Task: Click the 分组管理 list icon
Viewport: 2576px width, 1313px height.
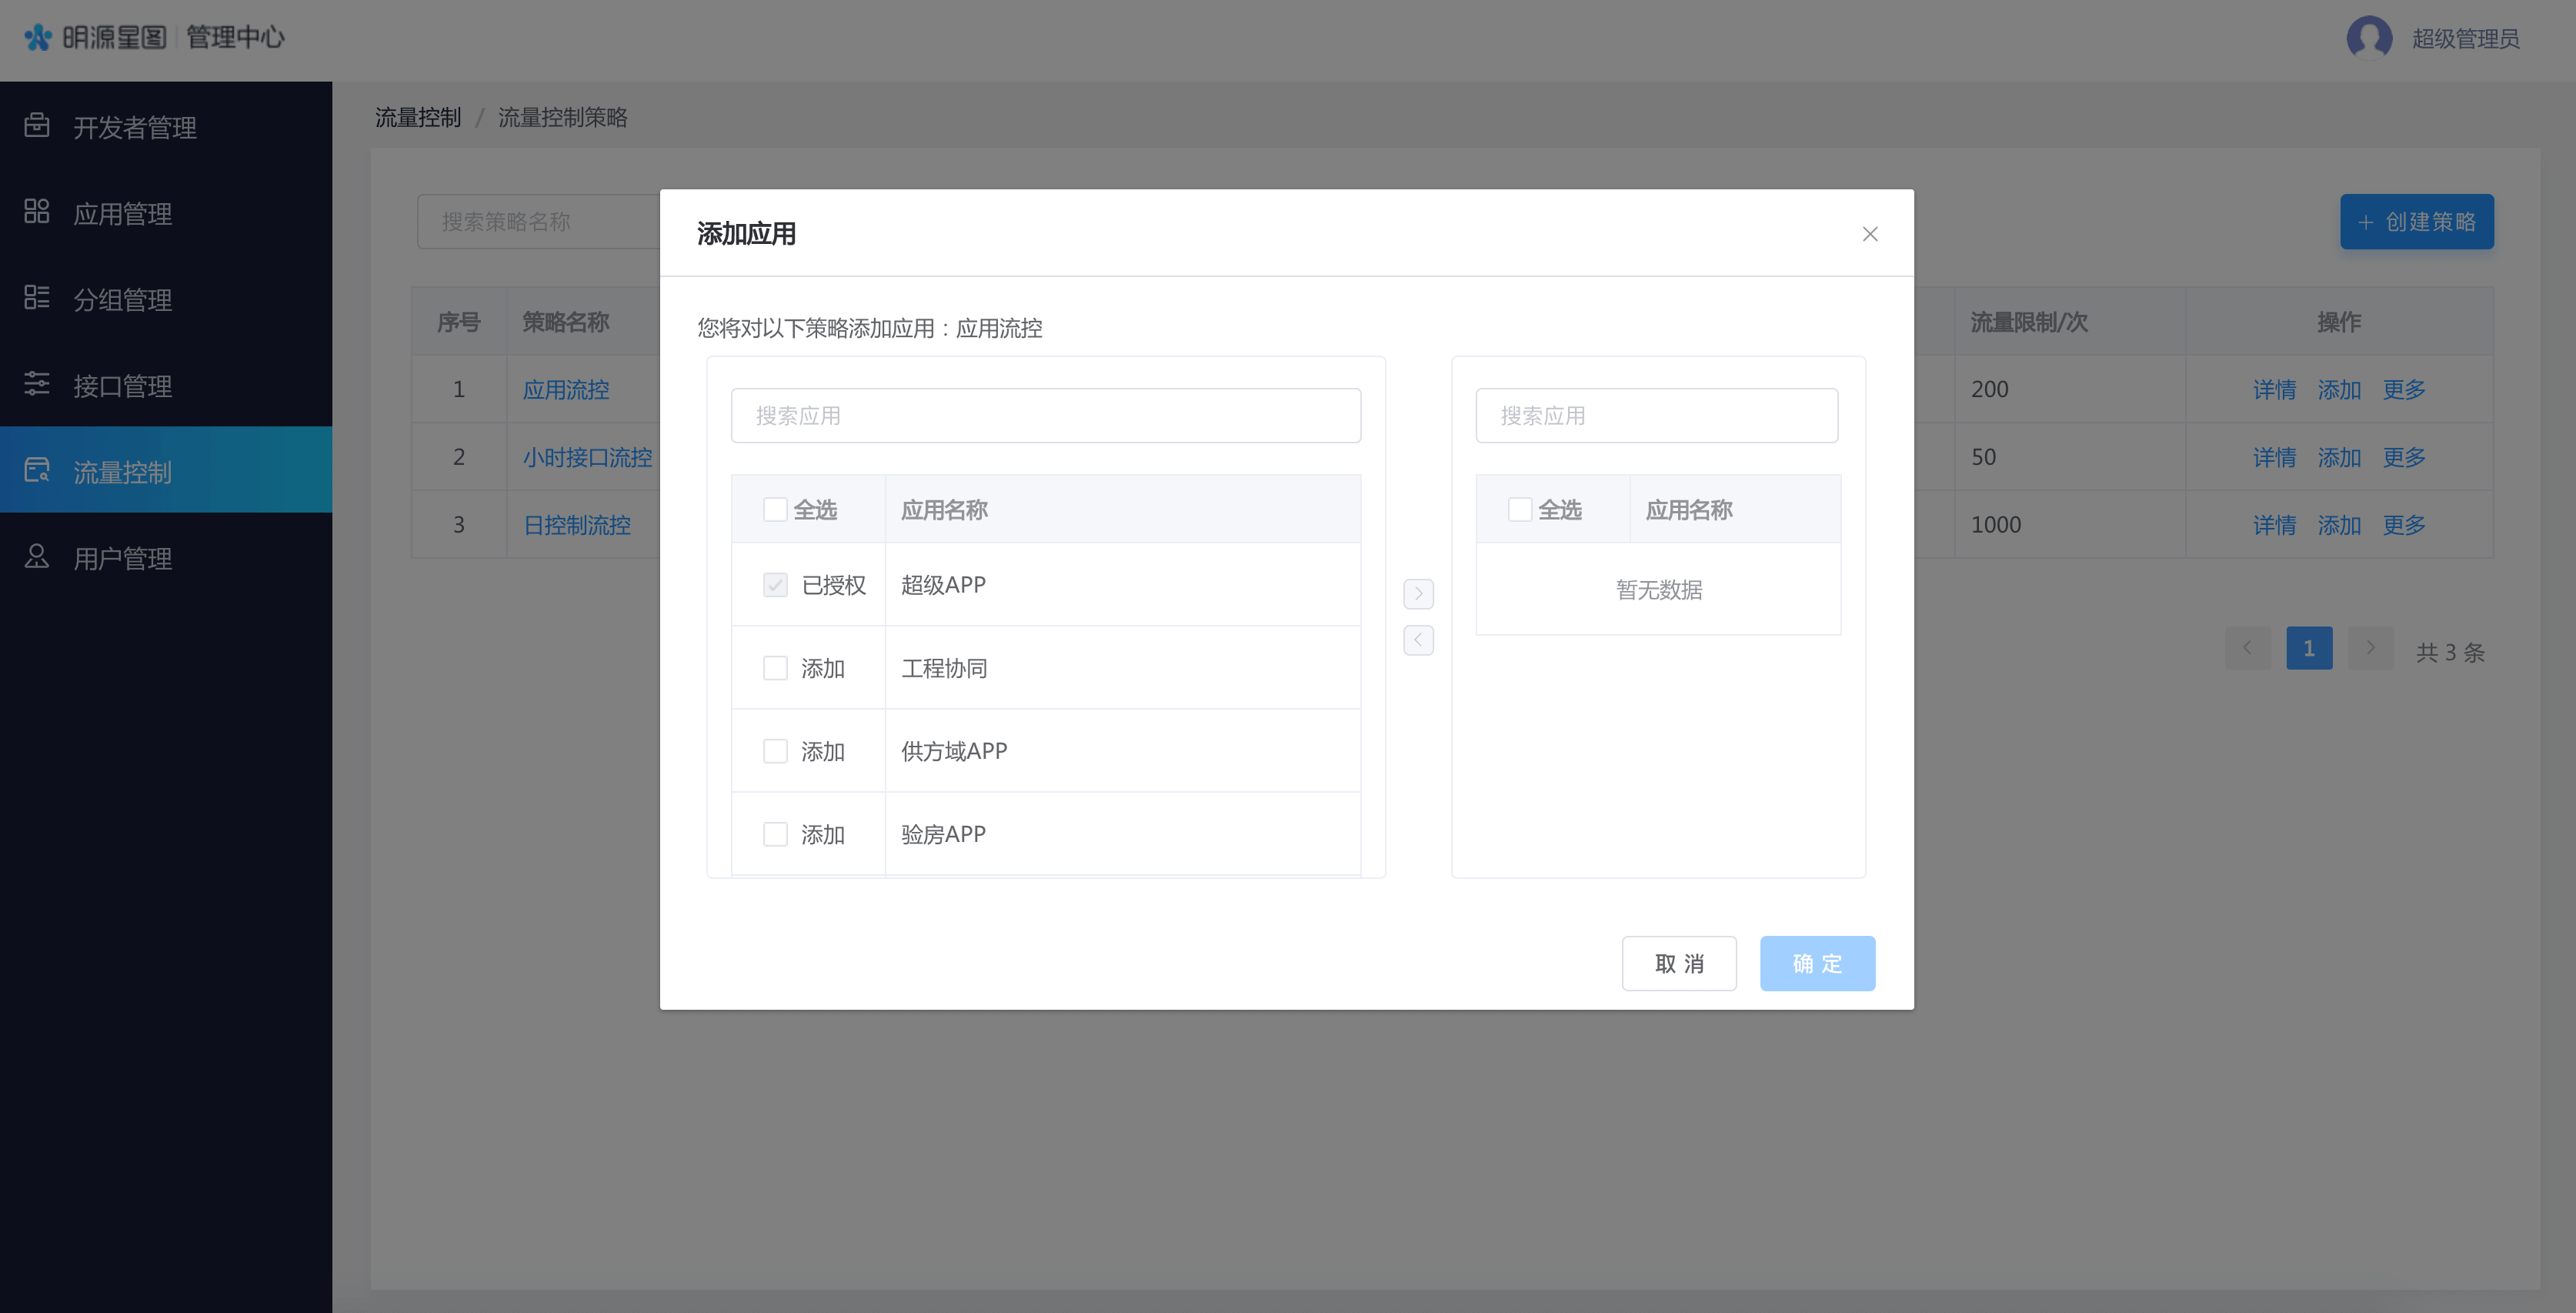Action: [x=37, y=297]
